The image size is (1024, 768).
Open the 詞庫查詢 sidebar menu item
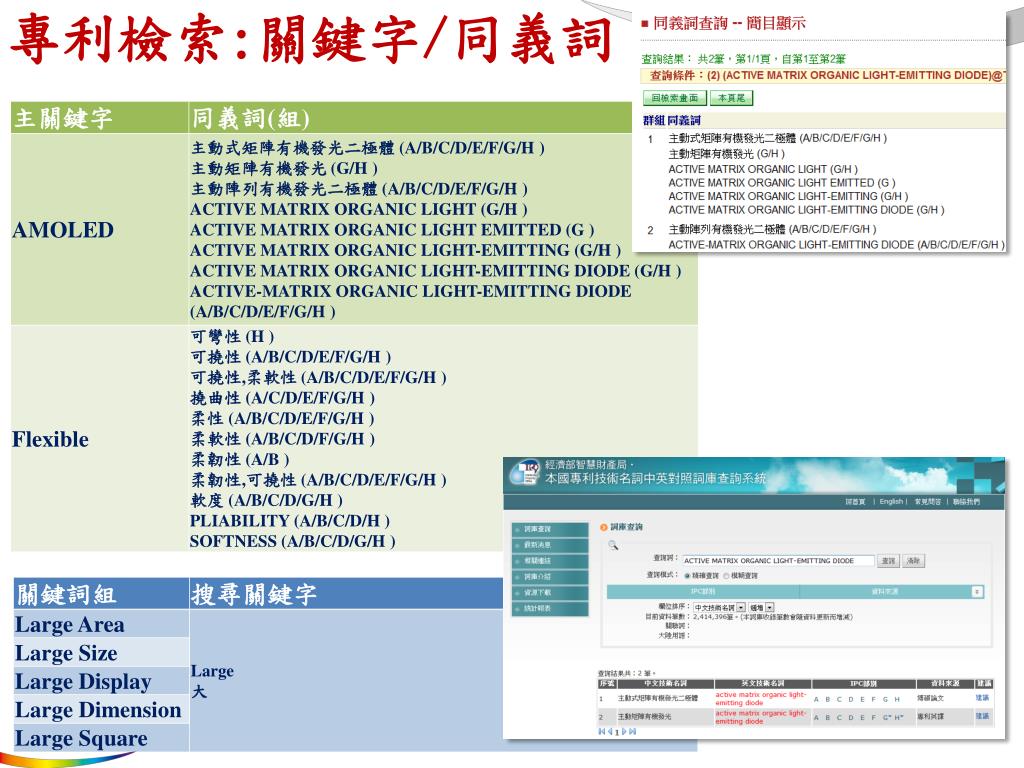[550, 529]
